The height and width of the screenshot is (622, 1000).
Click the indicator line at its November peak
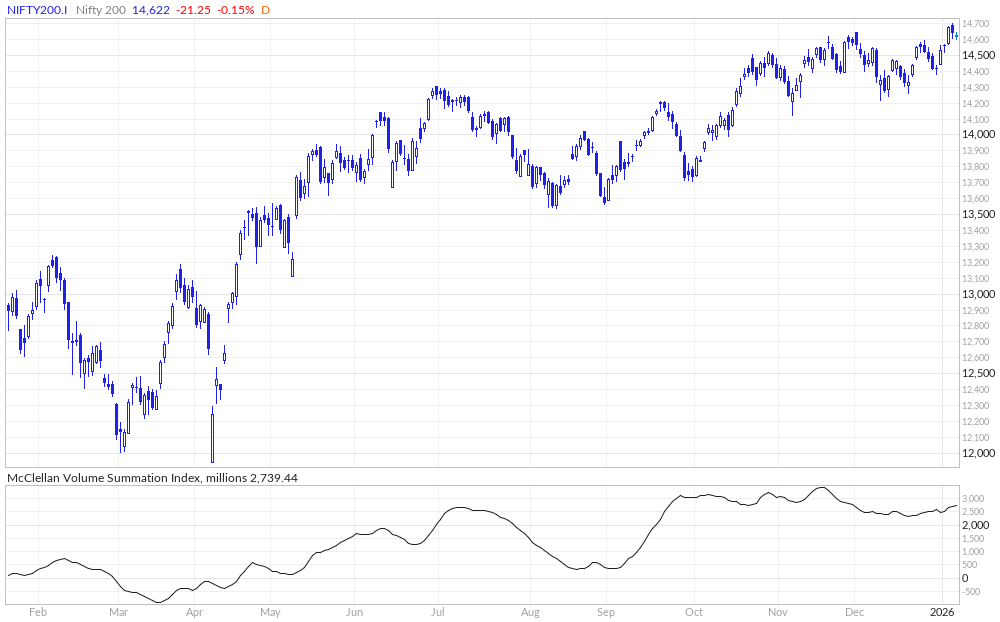coord(823,487)
